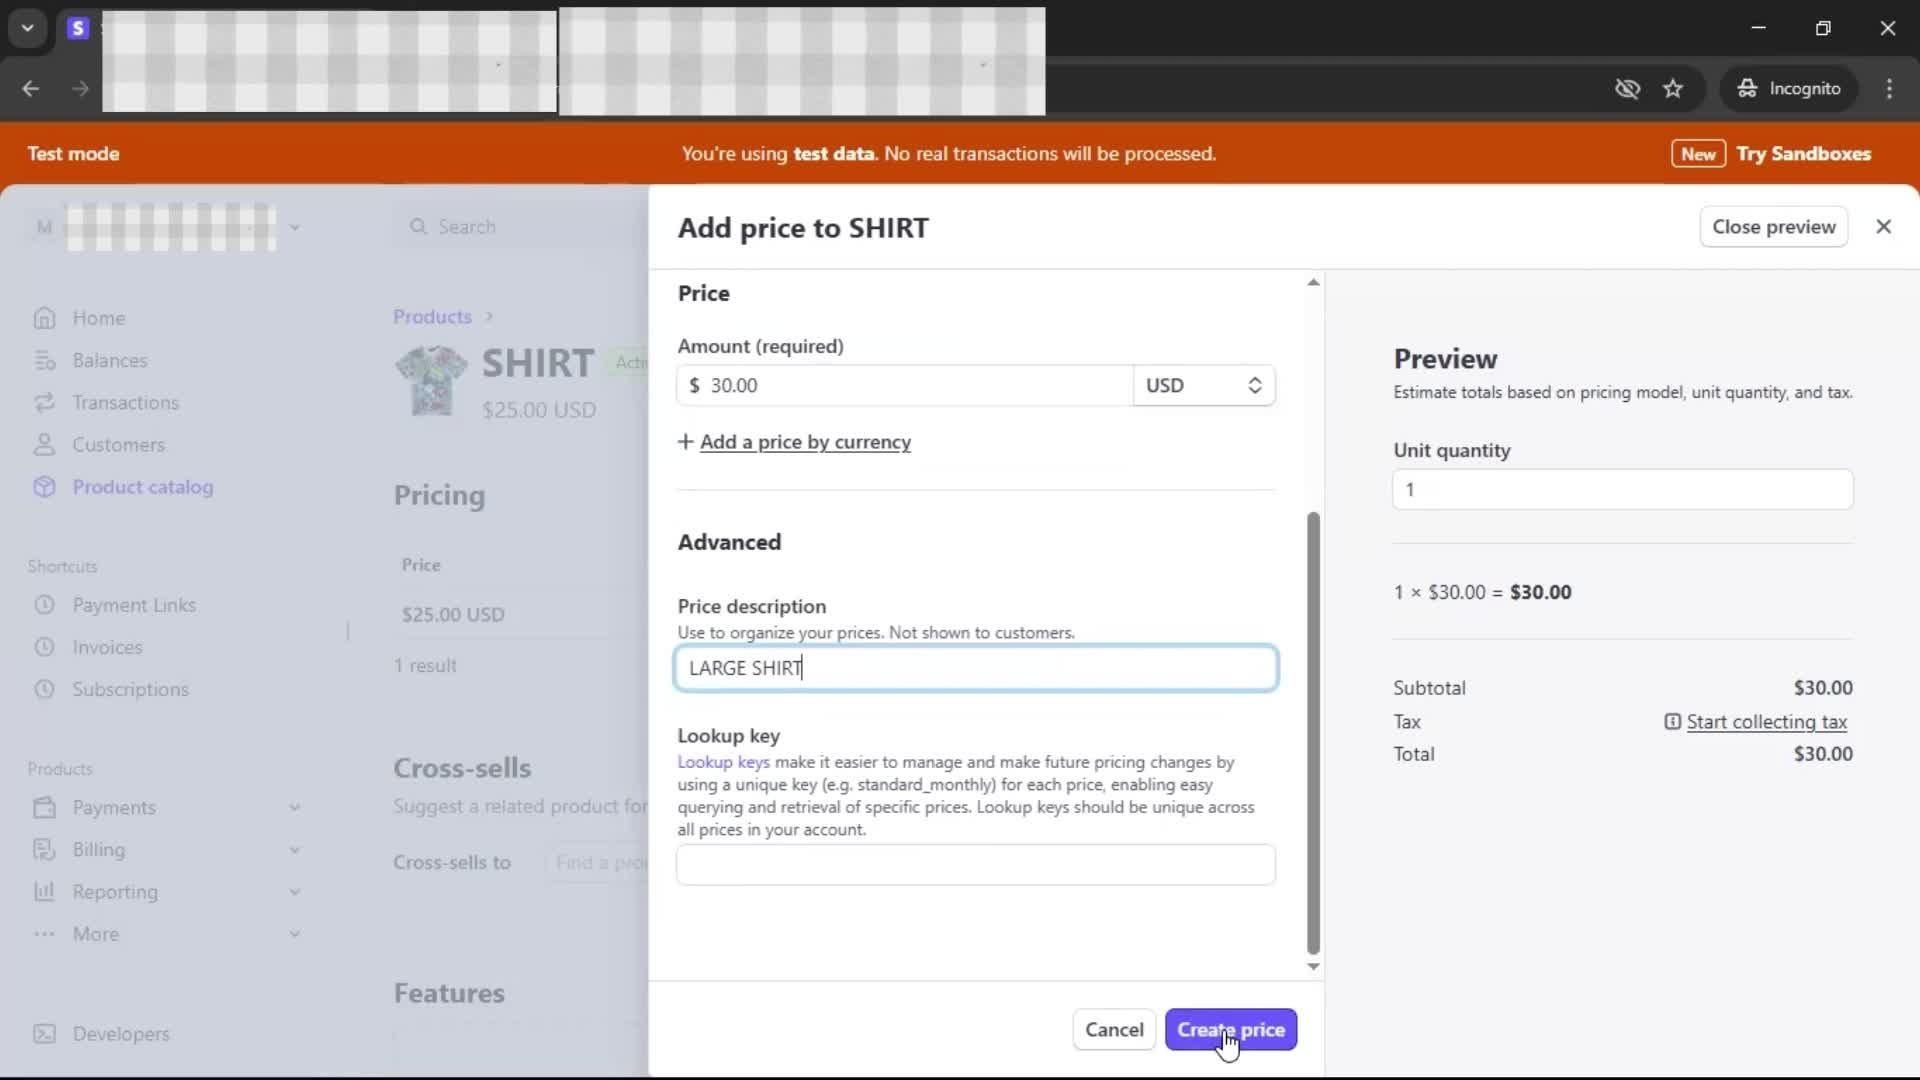Click the Create price button

1230,1029
